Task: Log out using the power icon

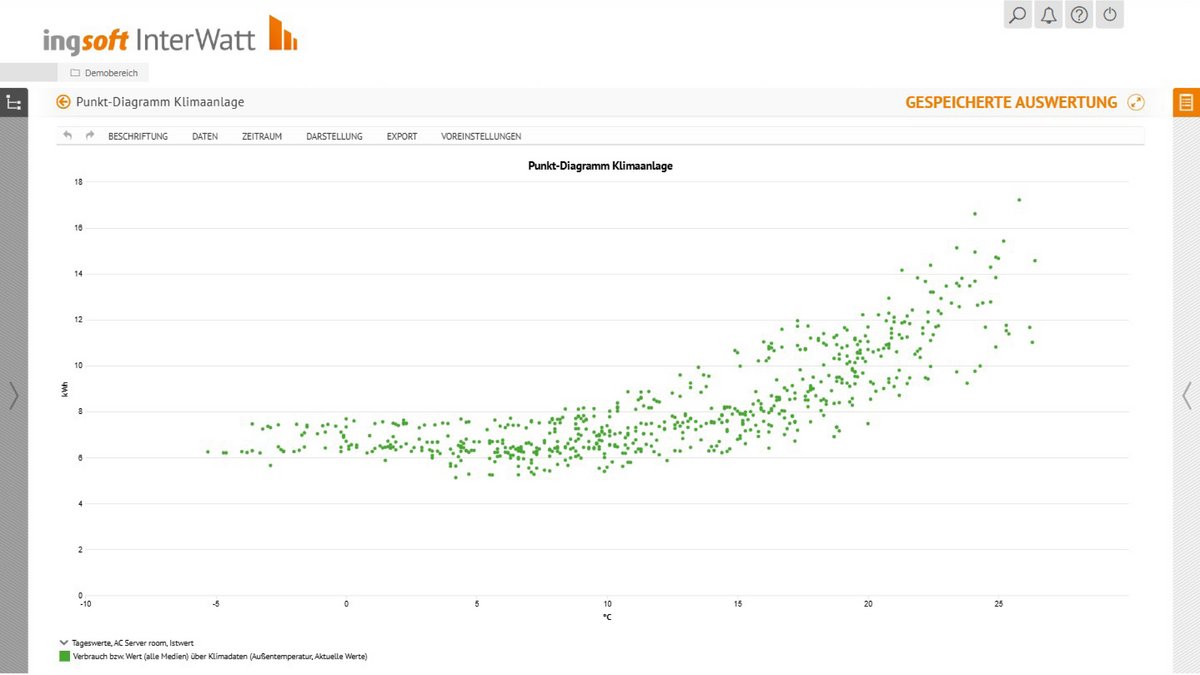Action: coord(1110,15)
